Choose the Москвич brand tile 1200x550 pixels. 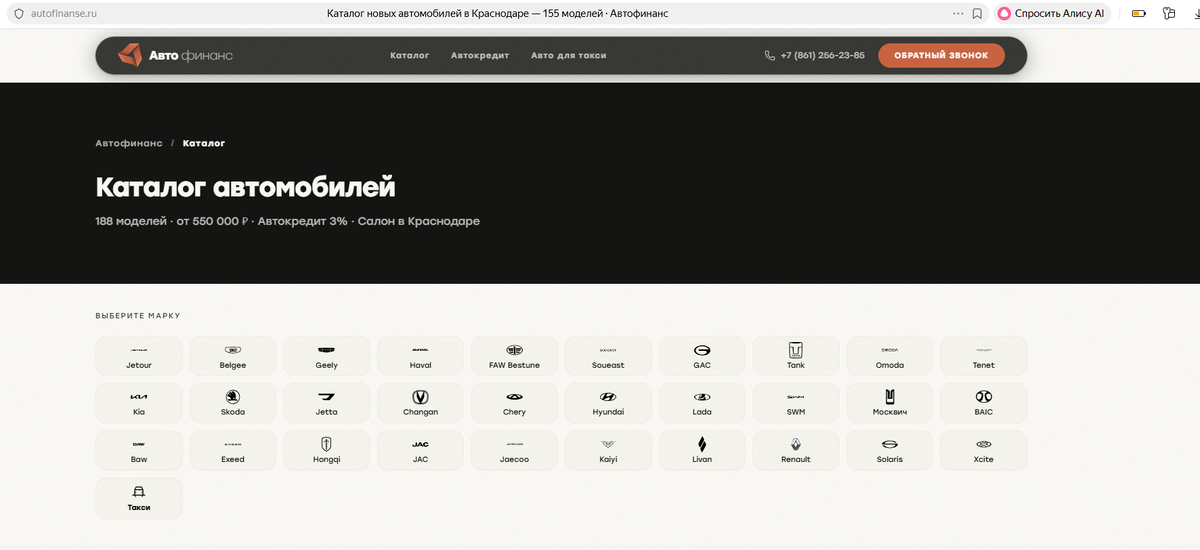tap(890, 403)
